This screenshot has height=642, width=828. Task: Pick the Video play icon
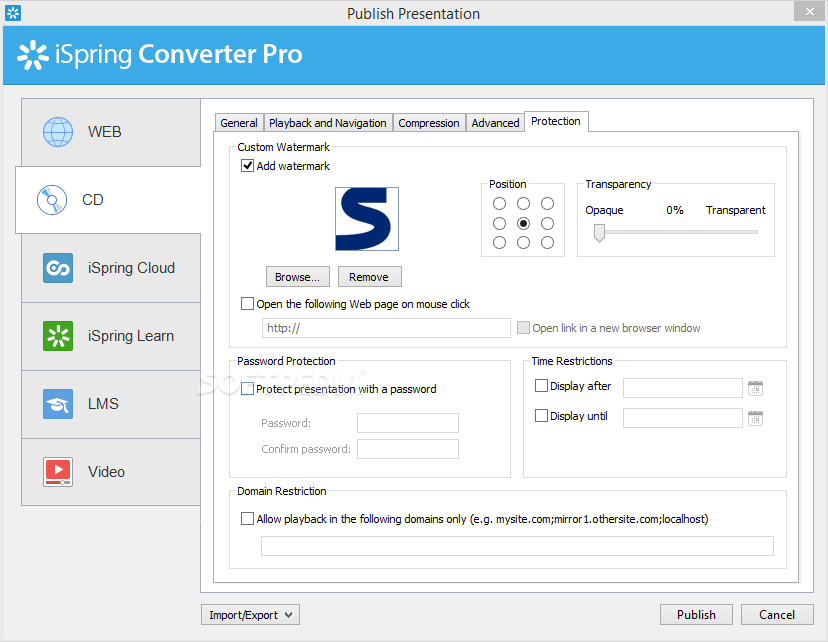coord(58,472)
